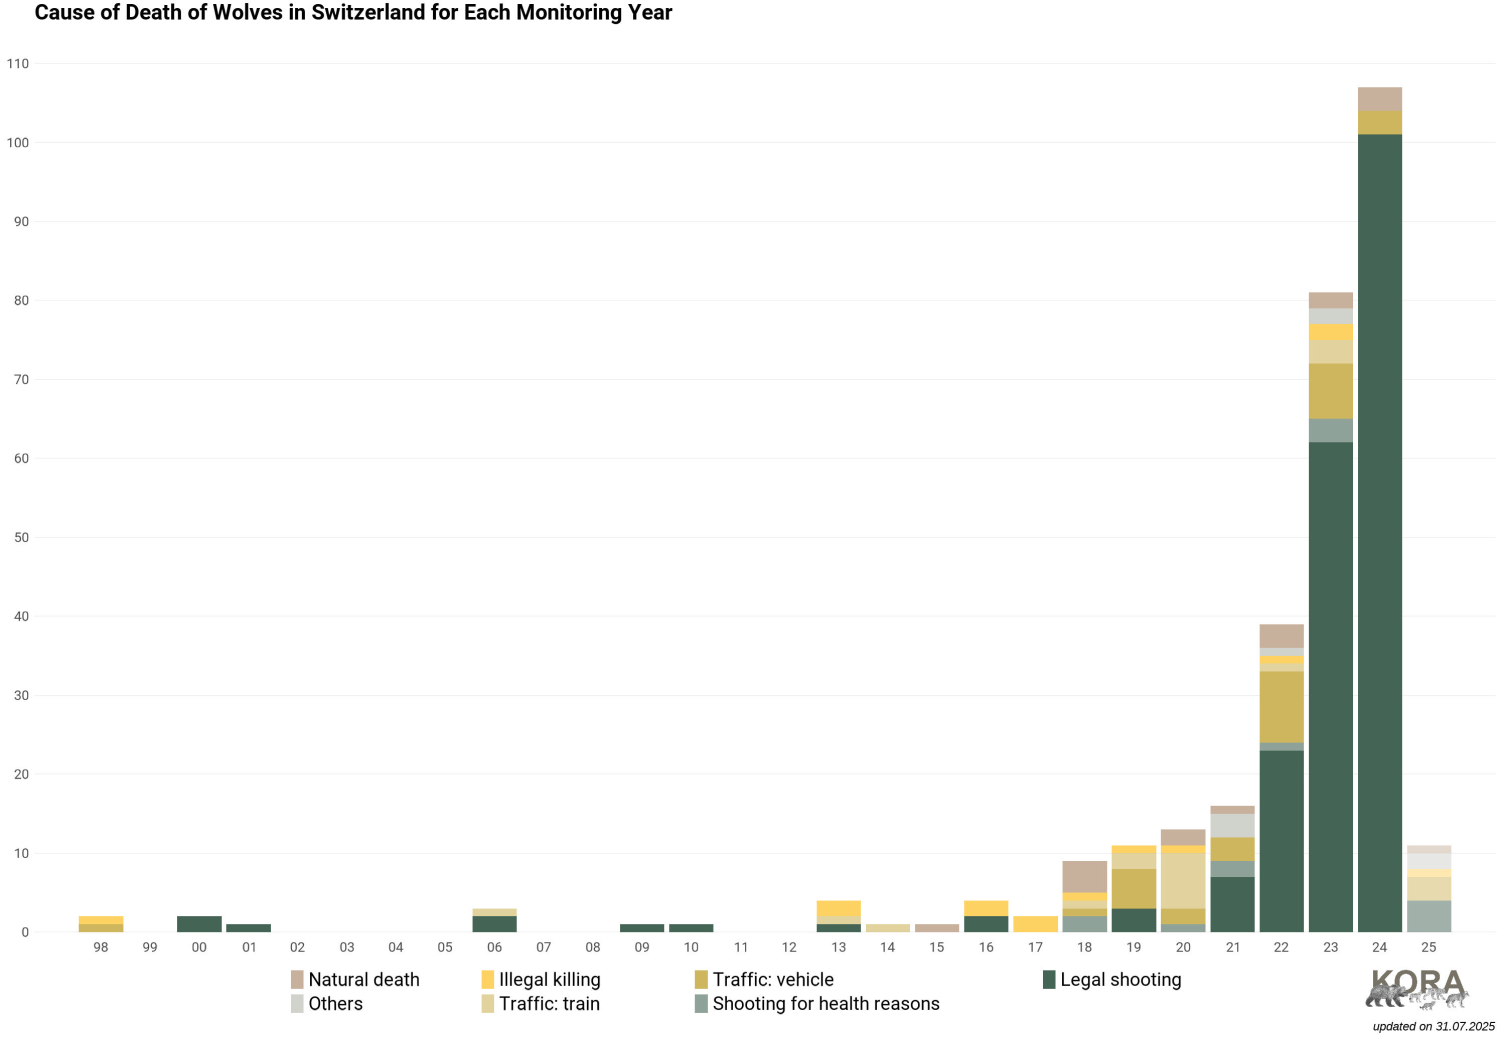Click the Traffic: train legend swatch

click(488, 1004)
